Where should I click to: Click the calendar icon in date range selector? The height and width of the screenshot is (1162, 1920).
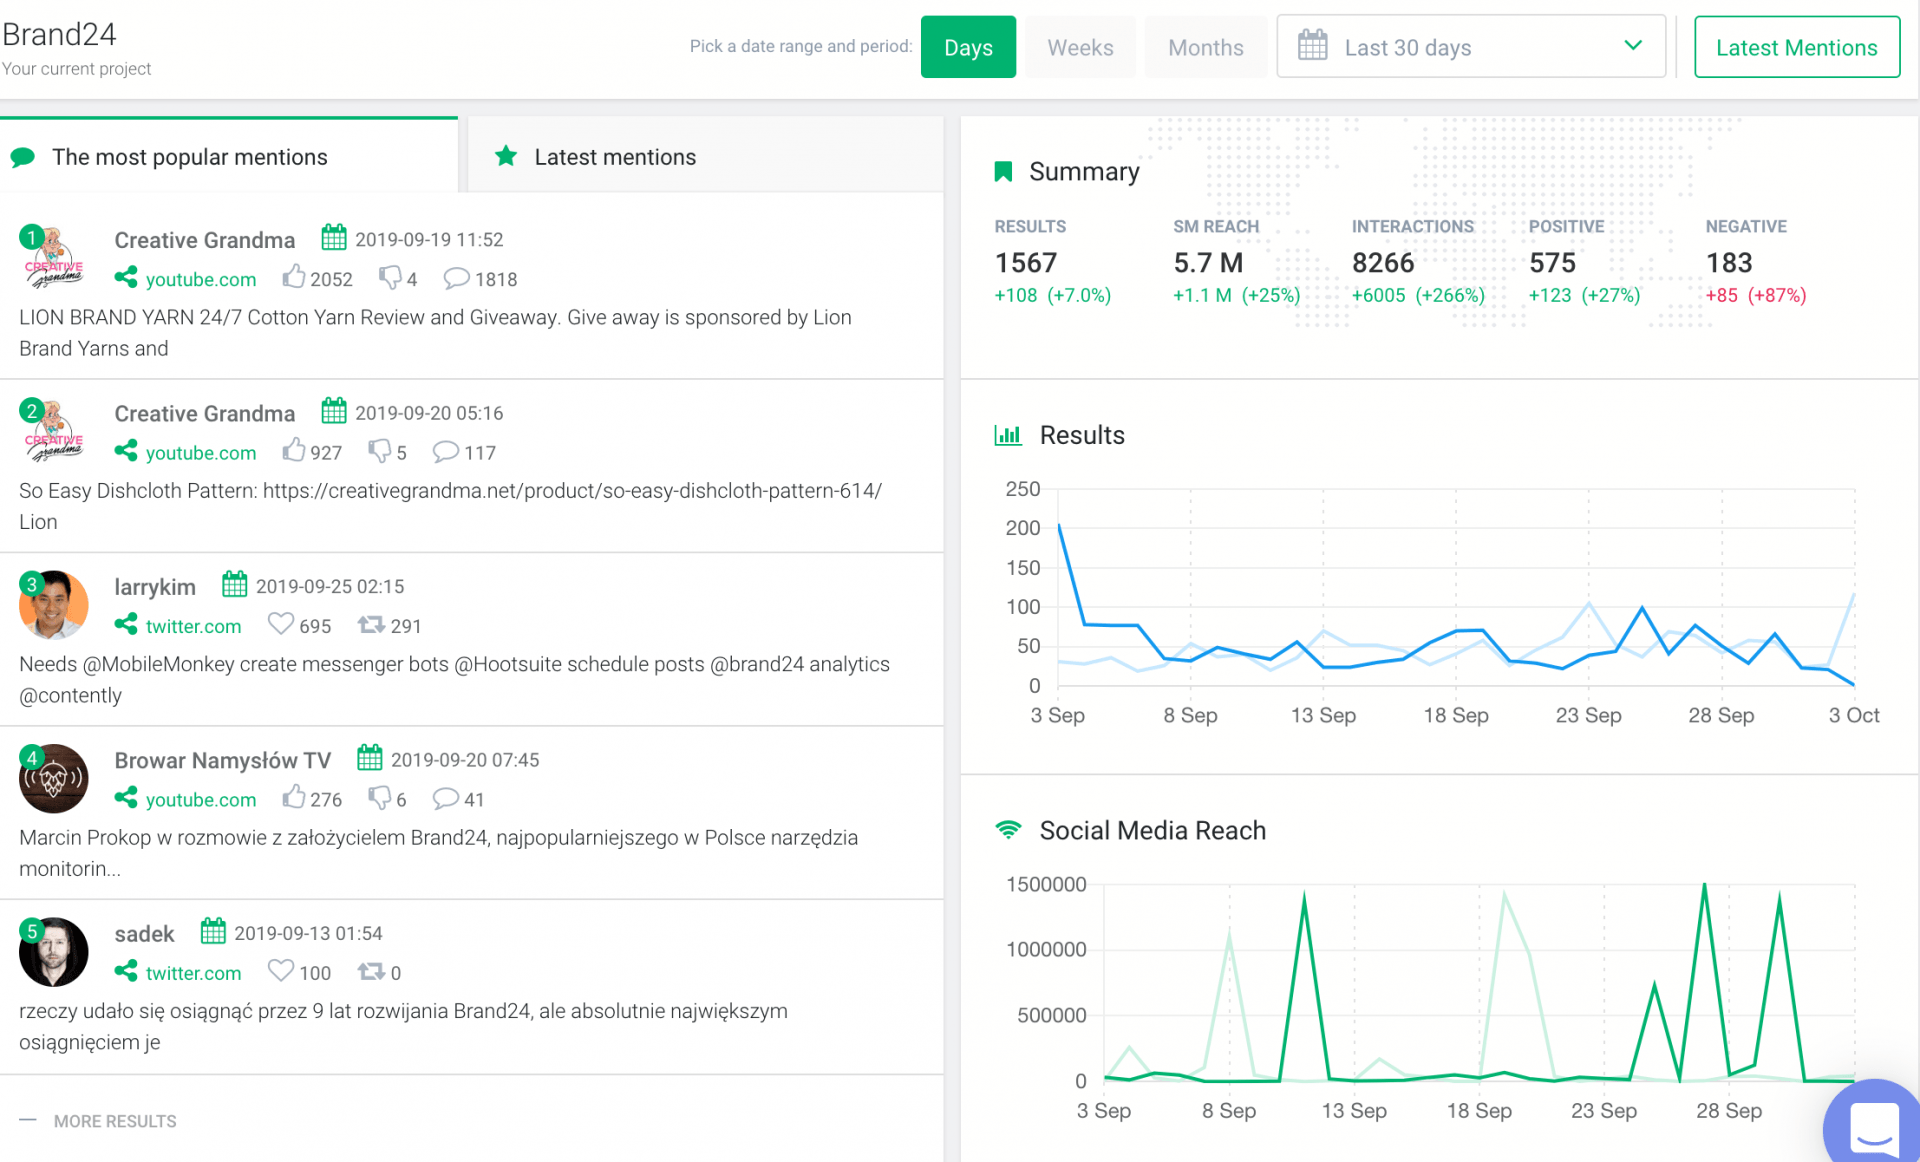pyautogui.click(x=1312, y=46)
